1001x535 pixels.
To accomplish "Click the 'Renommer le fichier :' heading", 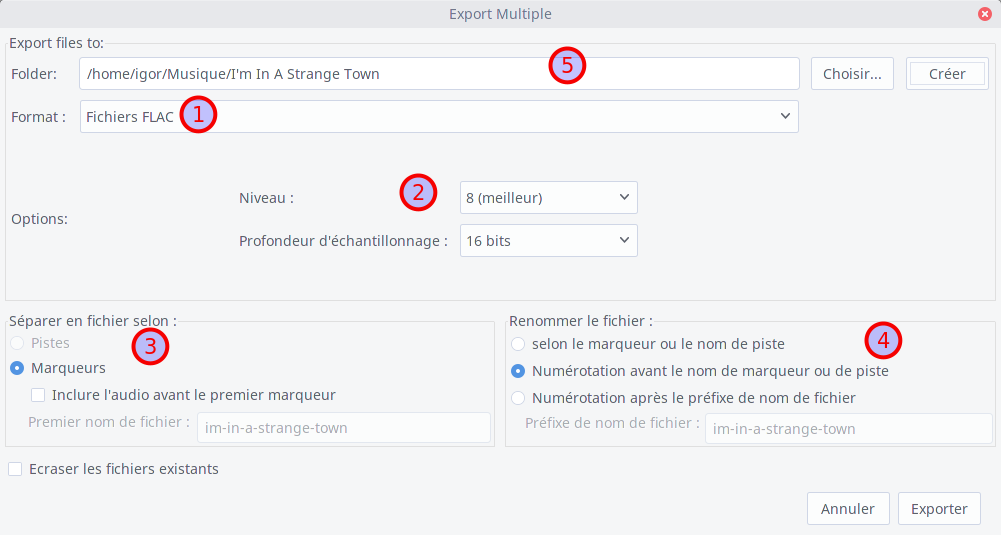I will coord(581,321).
